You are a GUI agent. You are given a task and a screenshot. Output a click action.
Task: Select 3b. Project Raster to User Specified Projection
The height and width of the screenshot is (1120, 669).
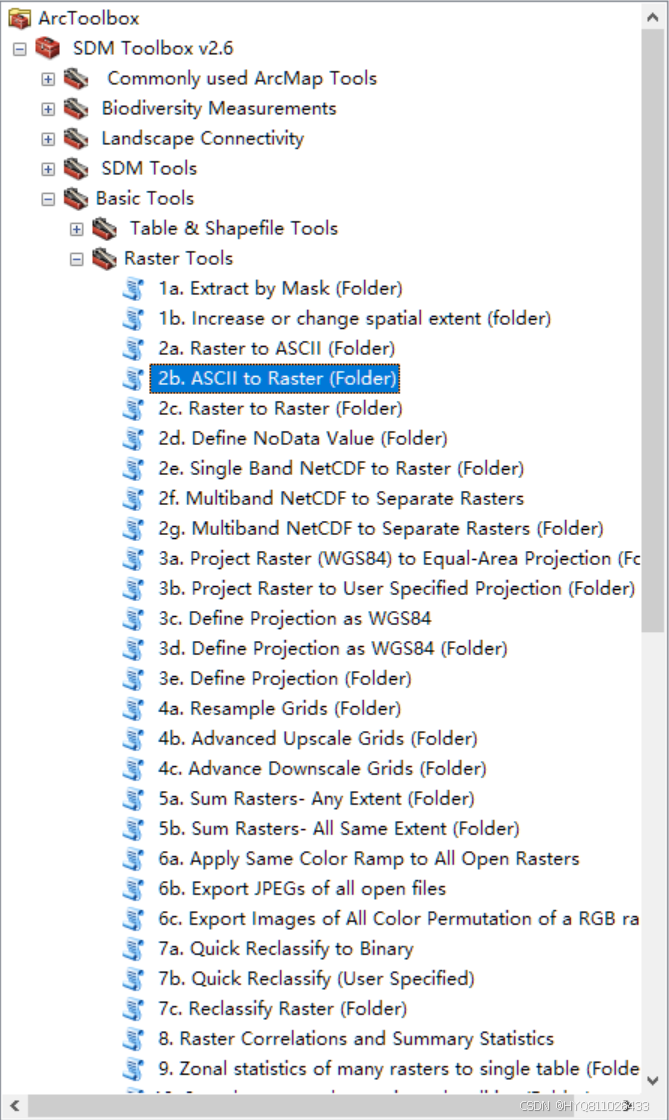point(396,589)
